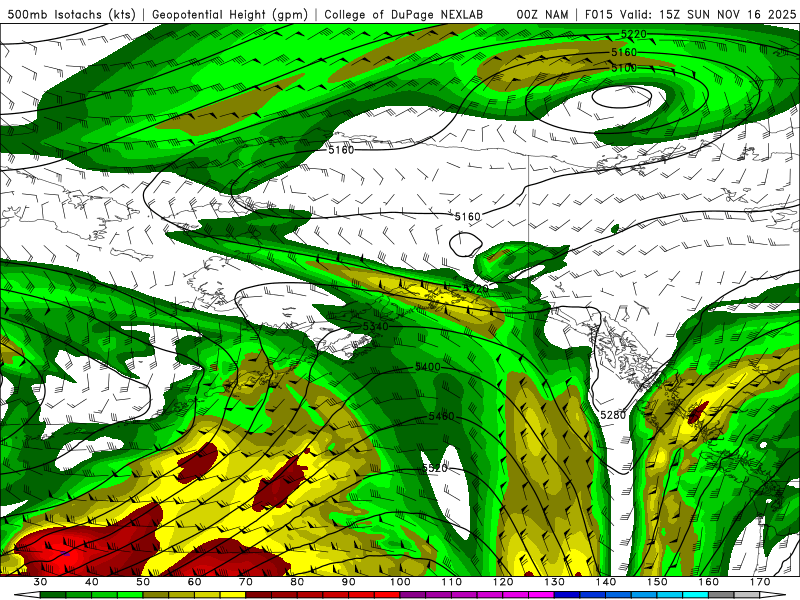Image resolution: width=800 pixels, height=600 pixels.
Task: Click the 5400 height contour label
Action: [x=428, y=367]
